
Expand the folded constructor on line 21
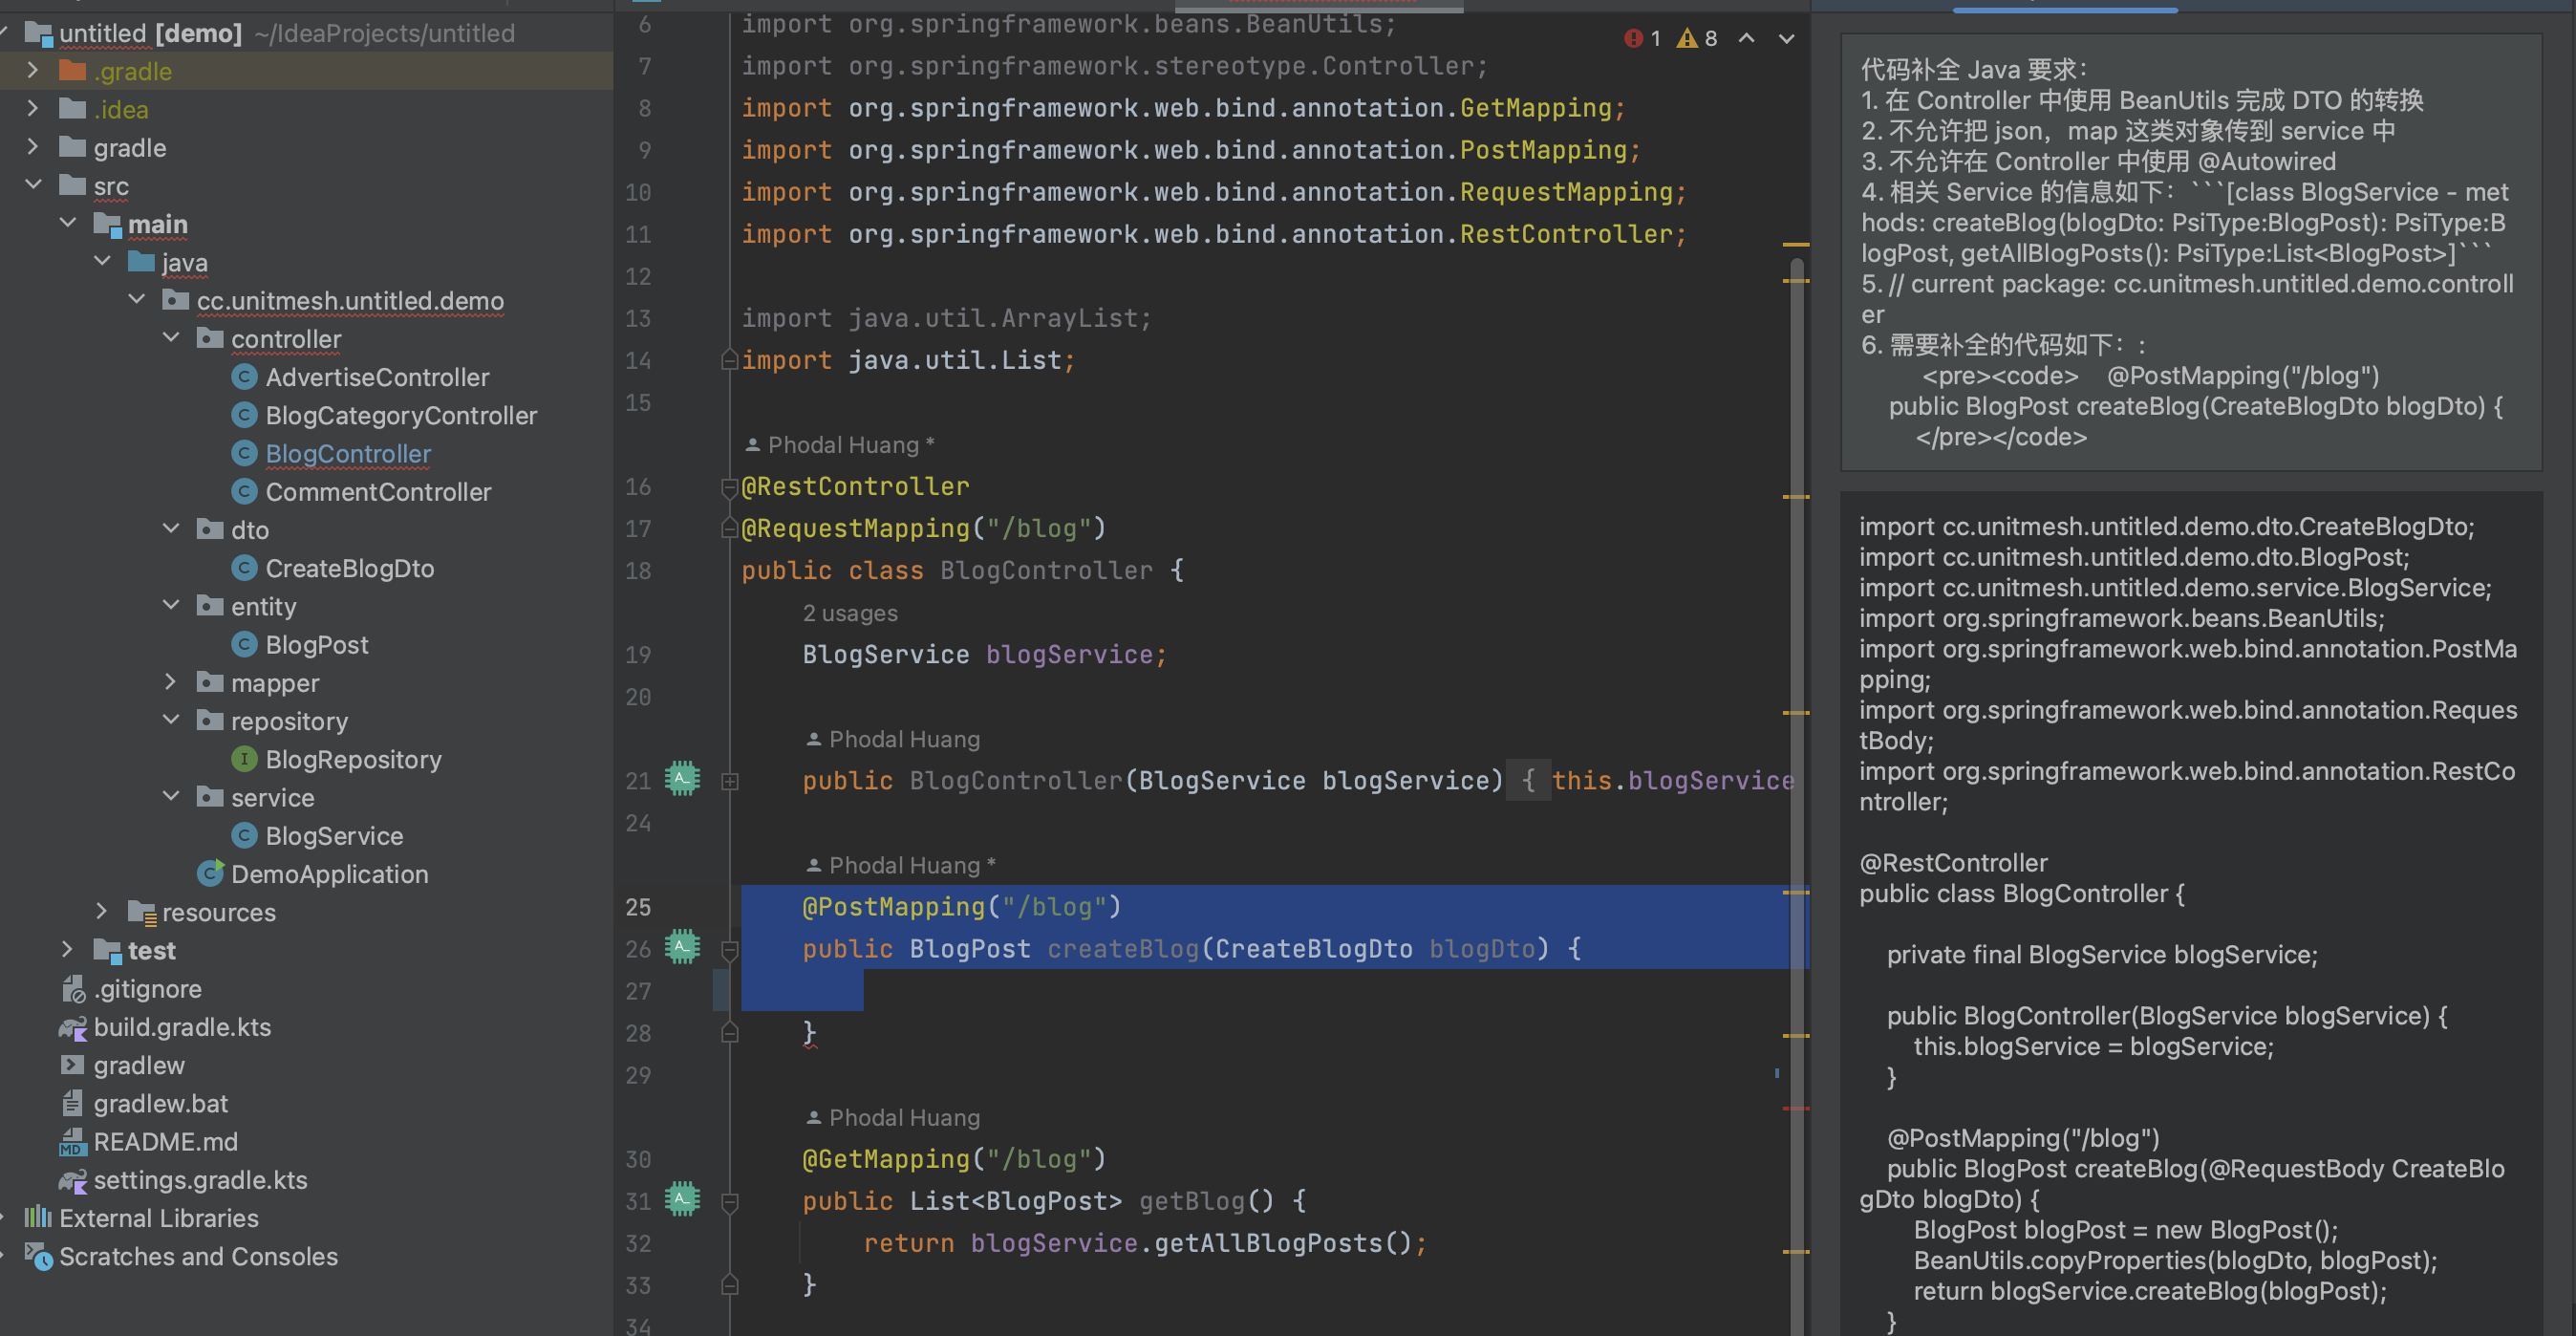pyautogui.click(x=729, y=781)
